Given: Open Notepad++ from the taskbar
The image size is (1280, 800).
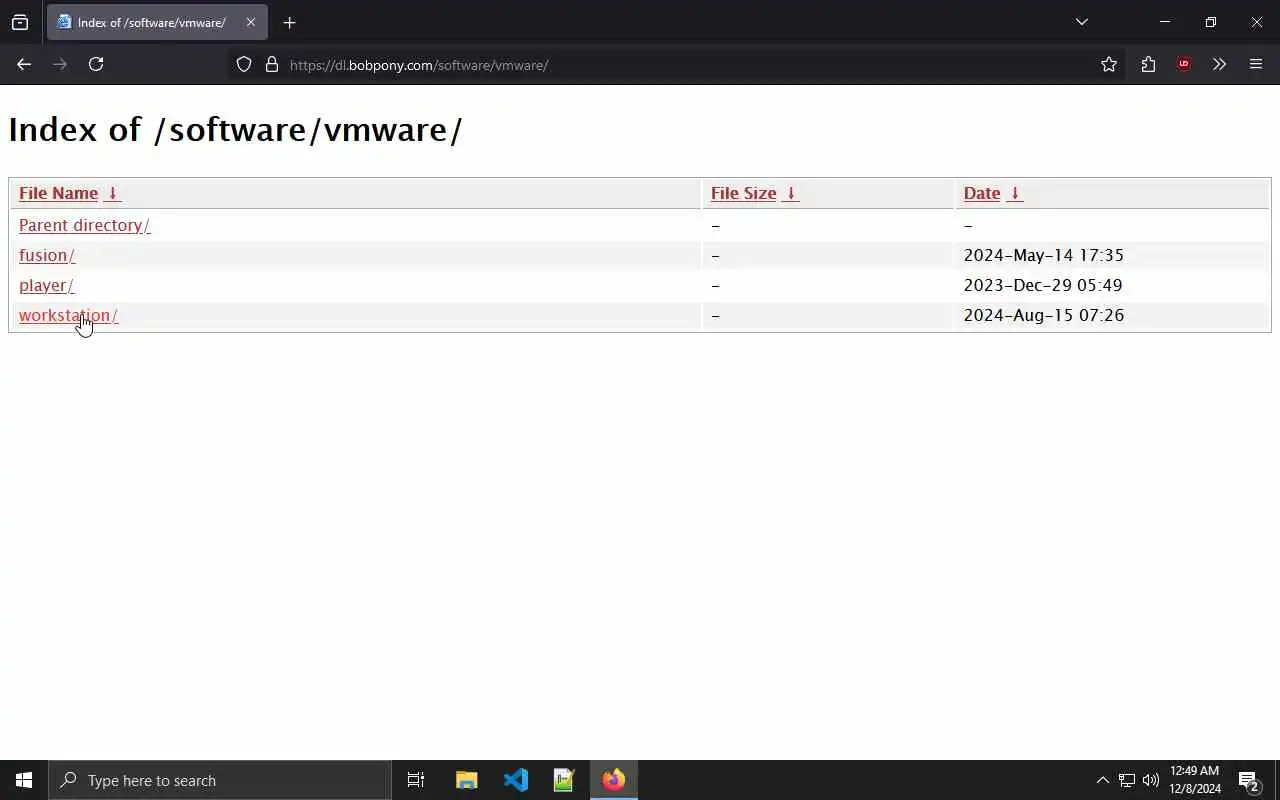Looking at the screenshot, I should coord(564,780).
